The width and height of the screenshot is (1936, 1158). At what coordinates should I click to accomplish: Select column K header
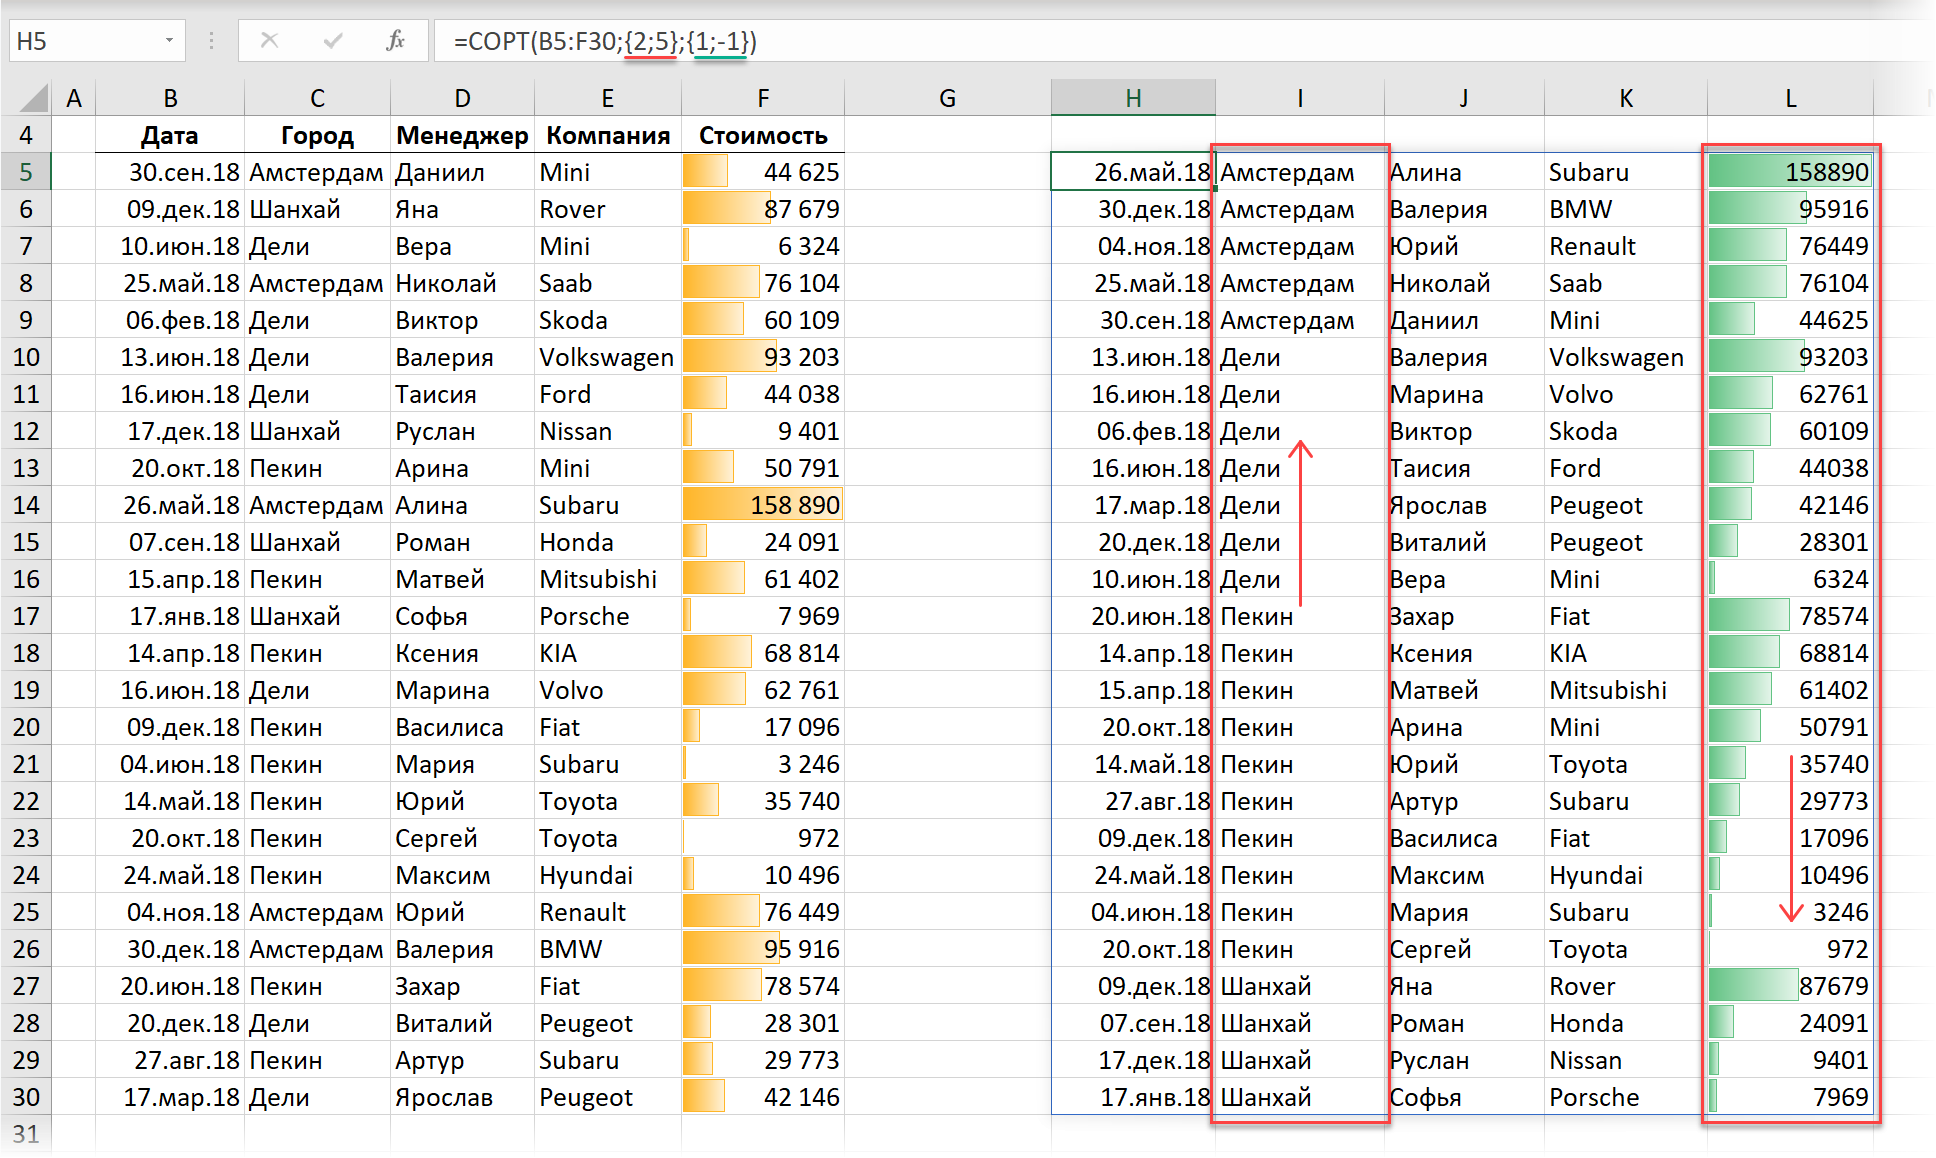click(x=1626, y=98)
